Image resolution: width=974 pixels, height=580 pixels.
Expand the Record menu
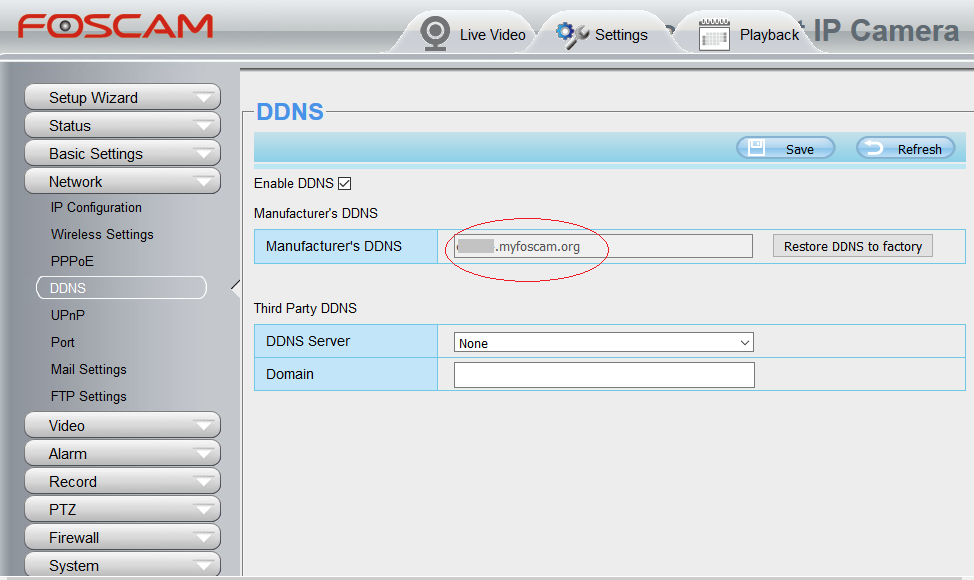122,481
